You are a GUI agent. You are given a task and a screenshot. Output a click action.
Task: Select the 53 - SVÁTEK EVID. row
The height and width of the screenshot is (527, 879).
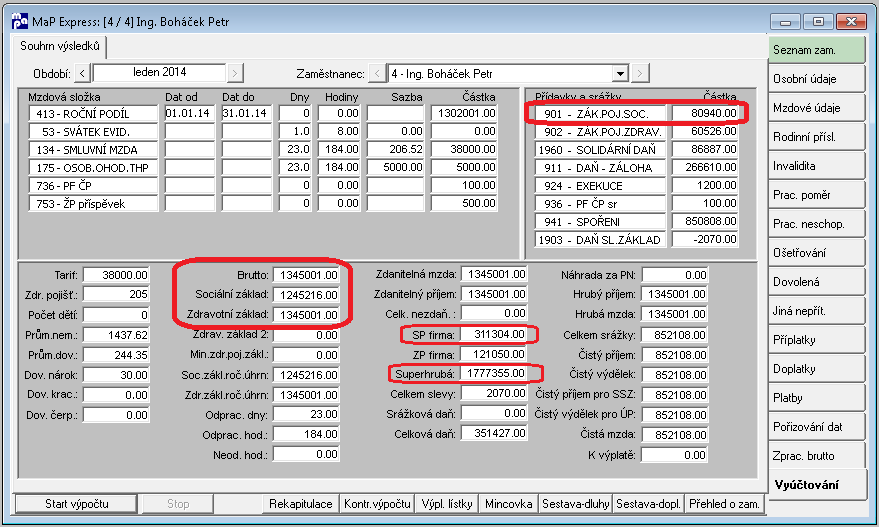point(262,131)
